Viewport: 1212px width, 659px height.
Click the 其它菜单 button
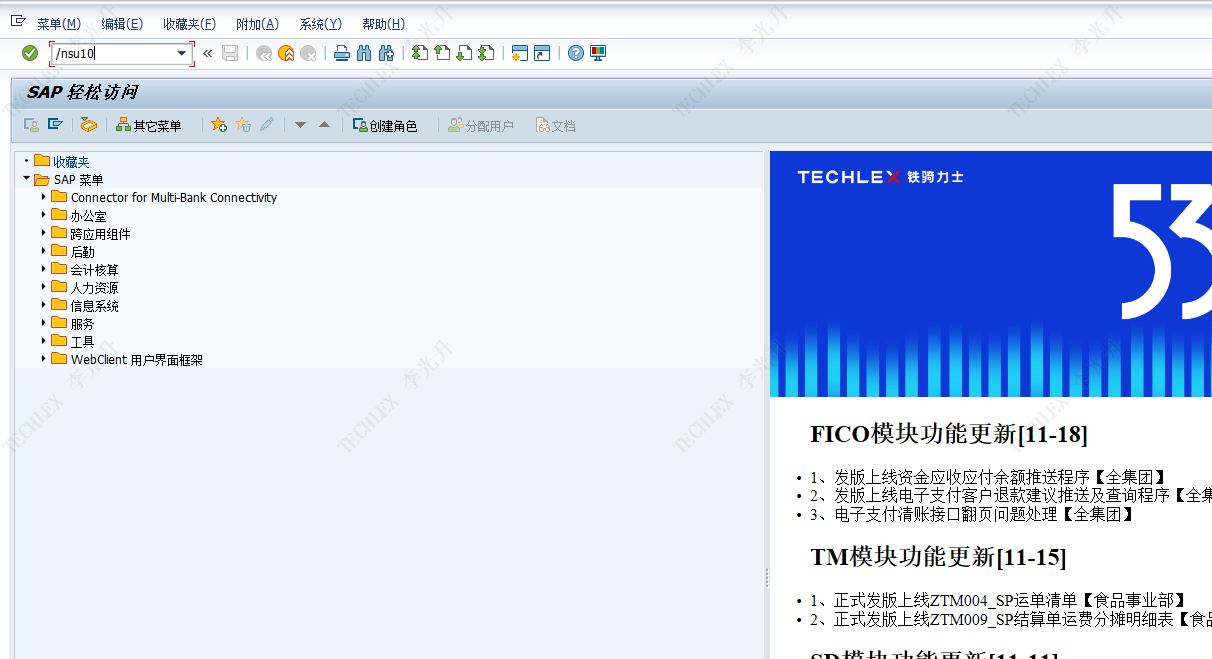point(149,126)
